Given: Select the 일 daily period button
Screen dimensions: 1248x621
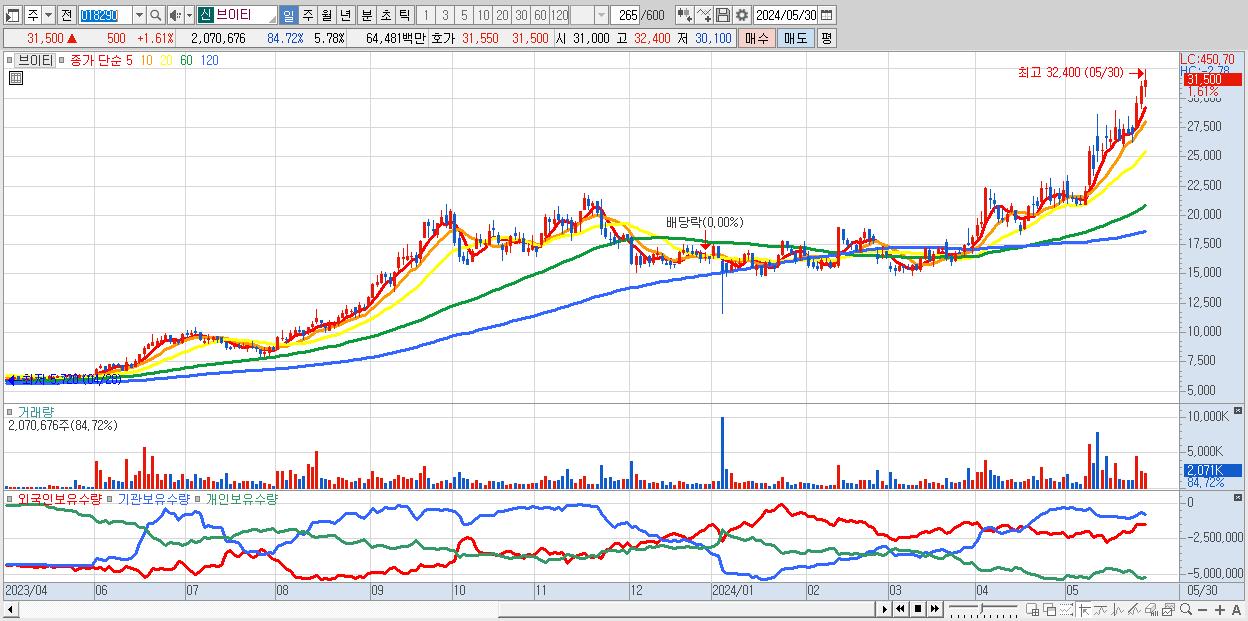Looking at the screenshot, I should click(288, 15).
